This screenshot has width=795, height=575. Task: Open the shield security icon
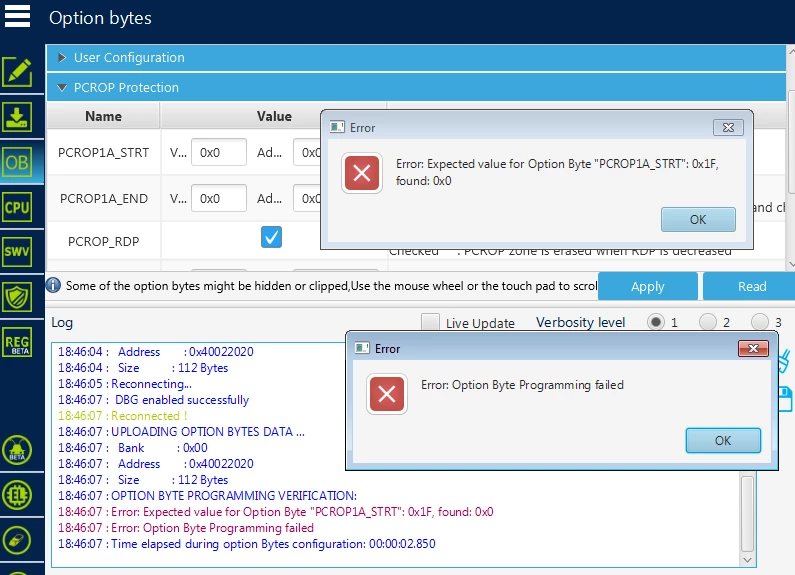point(17,297)
